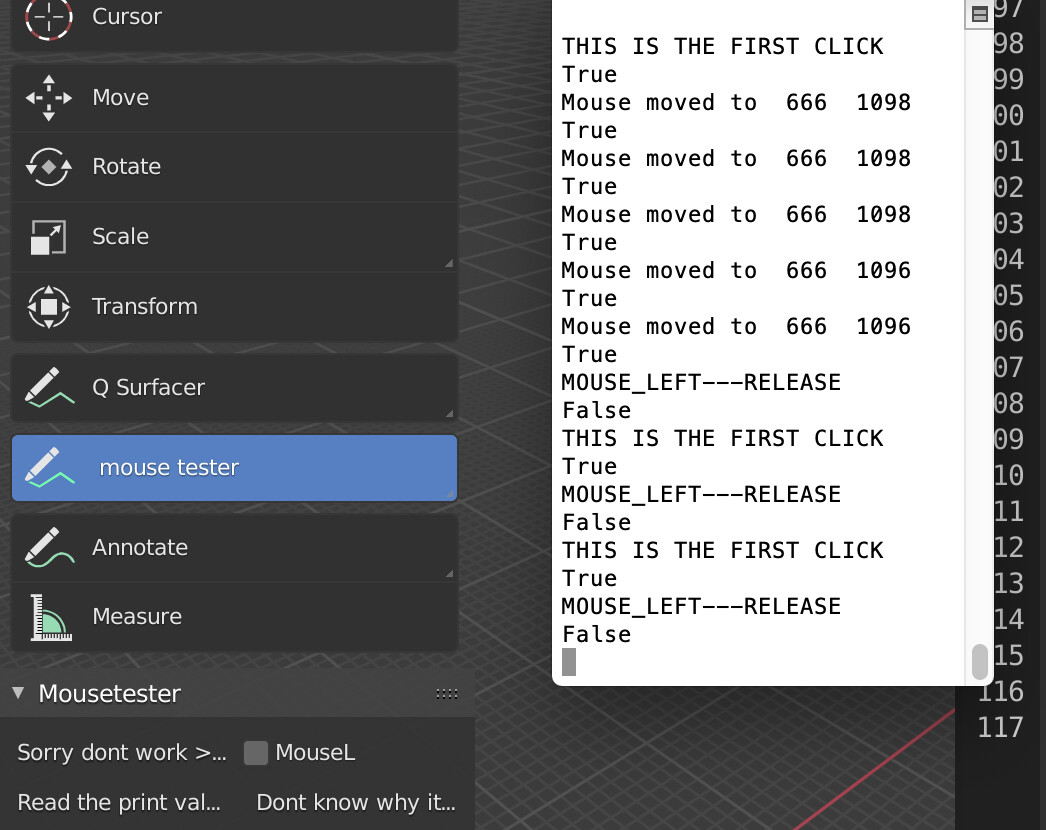
Task: Select the Rotate tool icon
Action: point(49,167)
